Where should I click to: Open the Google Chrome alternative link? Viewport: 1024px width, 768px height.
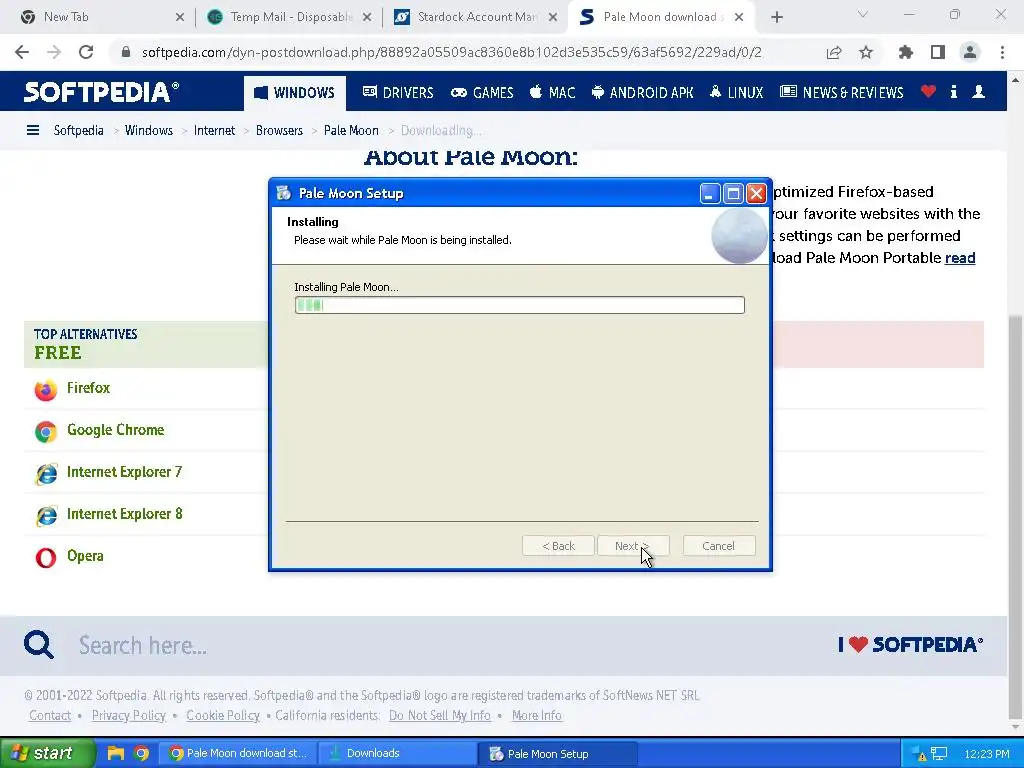click(x=116, y=430)
